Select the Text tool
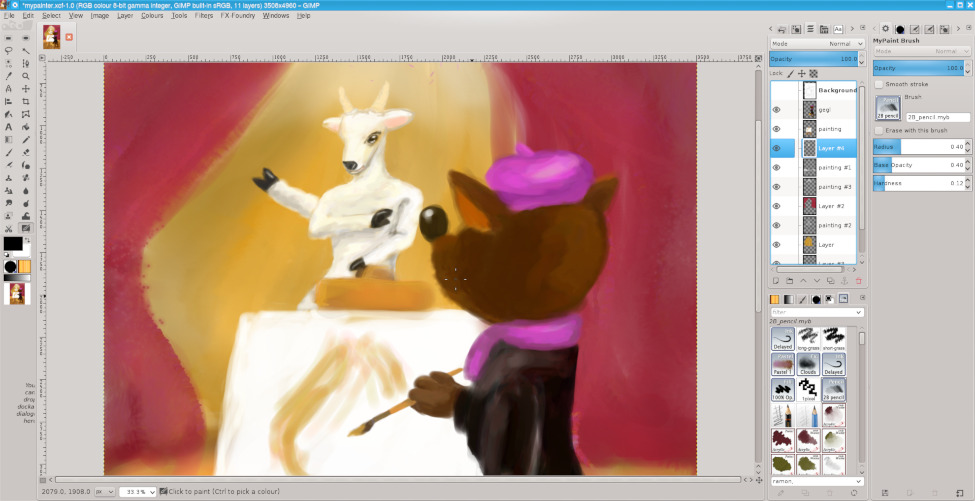 click(x=9, y=127)
